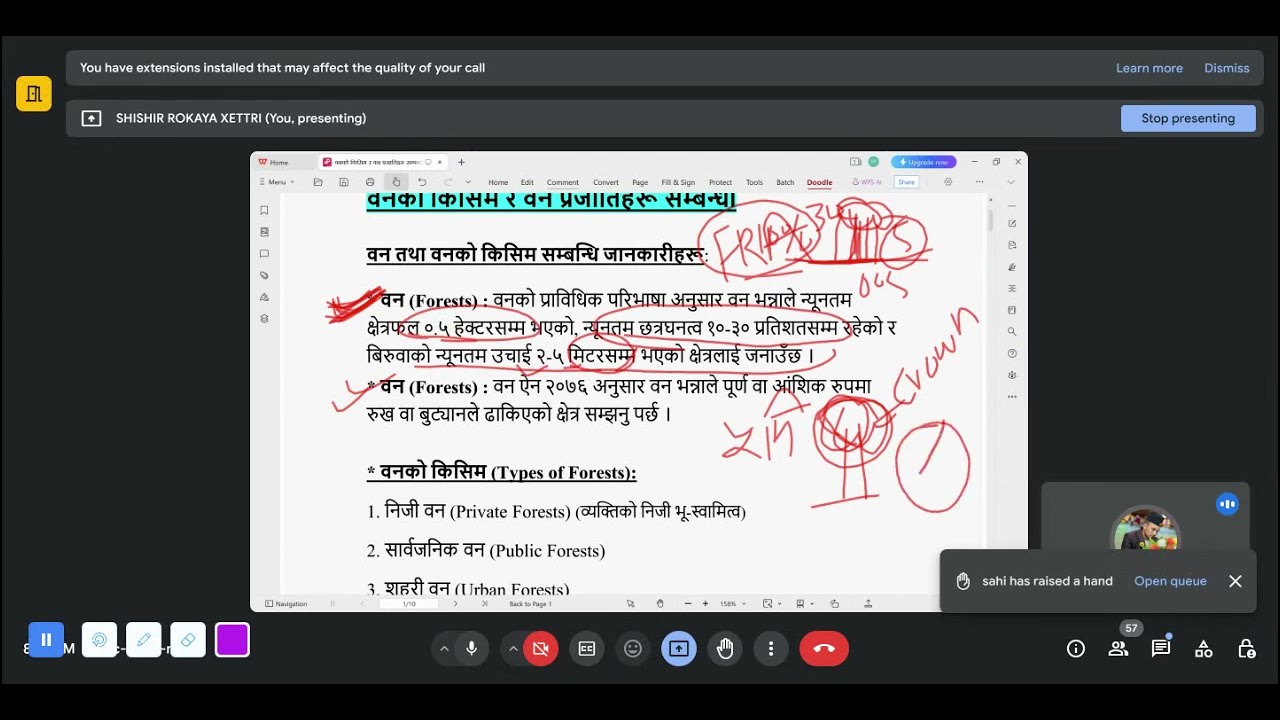Viewport: 1280px width, 720px height.
Task: Toggle closed captions
Action: pyautogui.click(x=587, y=649)
